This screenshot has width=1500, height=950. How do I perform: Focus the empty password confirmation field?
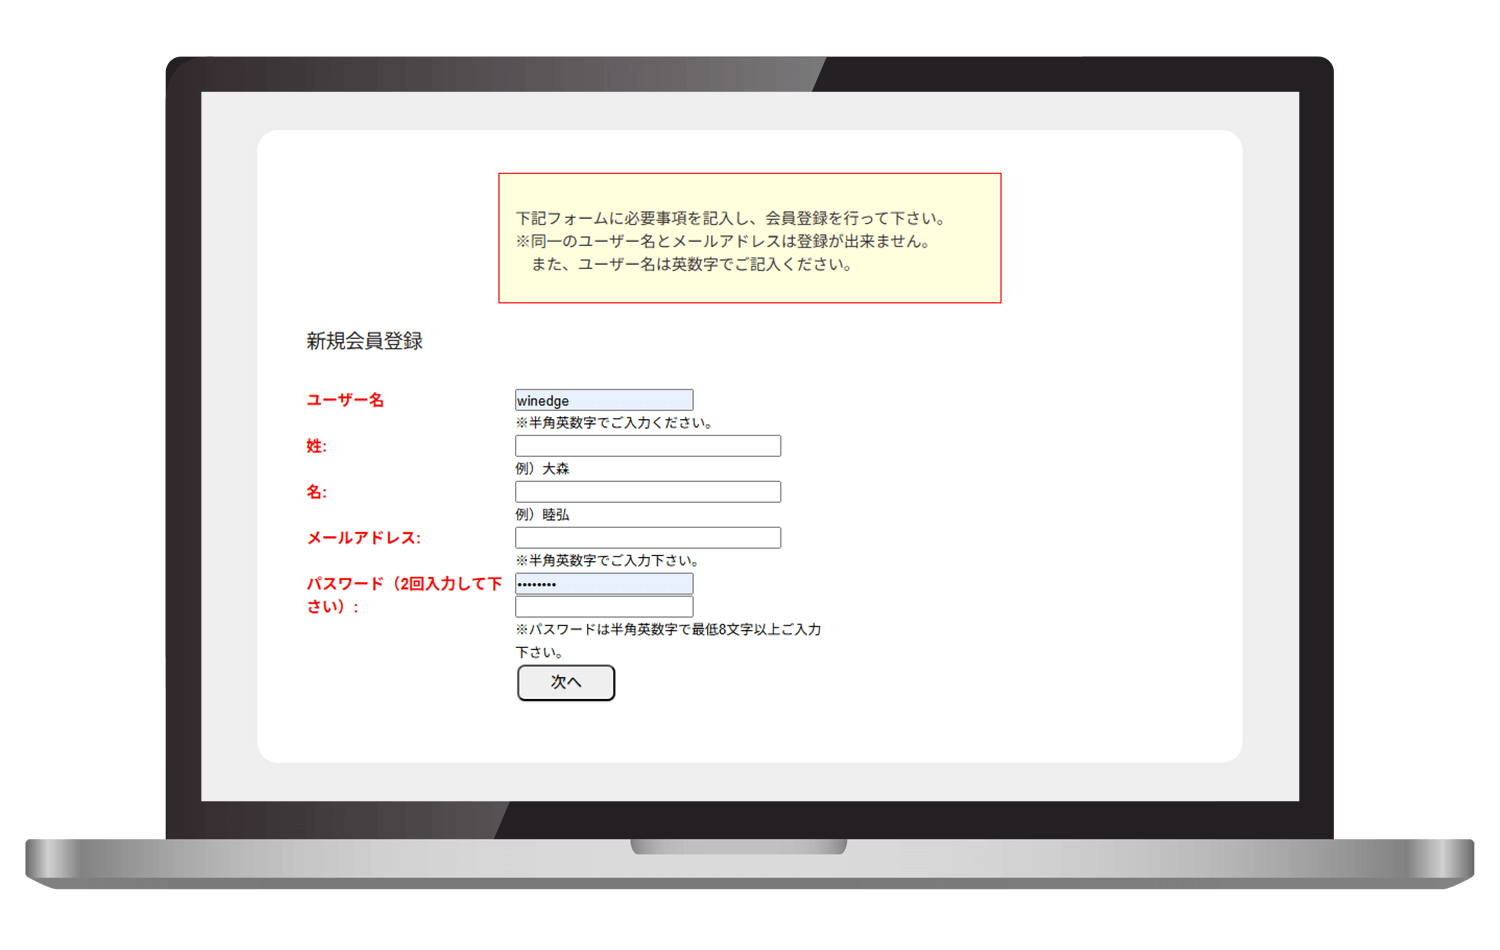(603, 607)
